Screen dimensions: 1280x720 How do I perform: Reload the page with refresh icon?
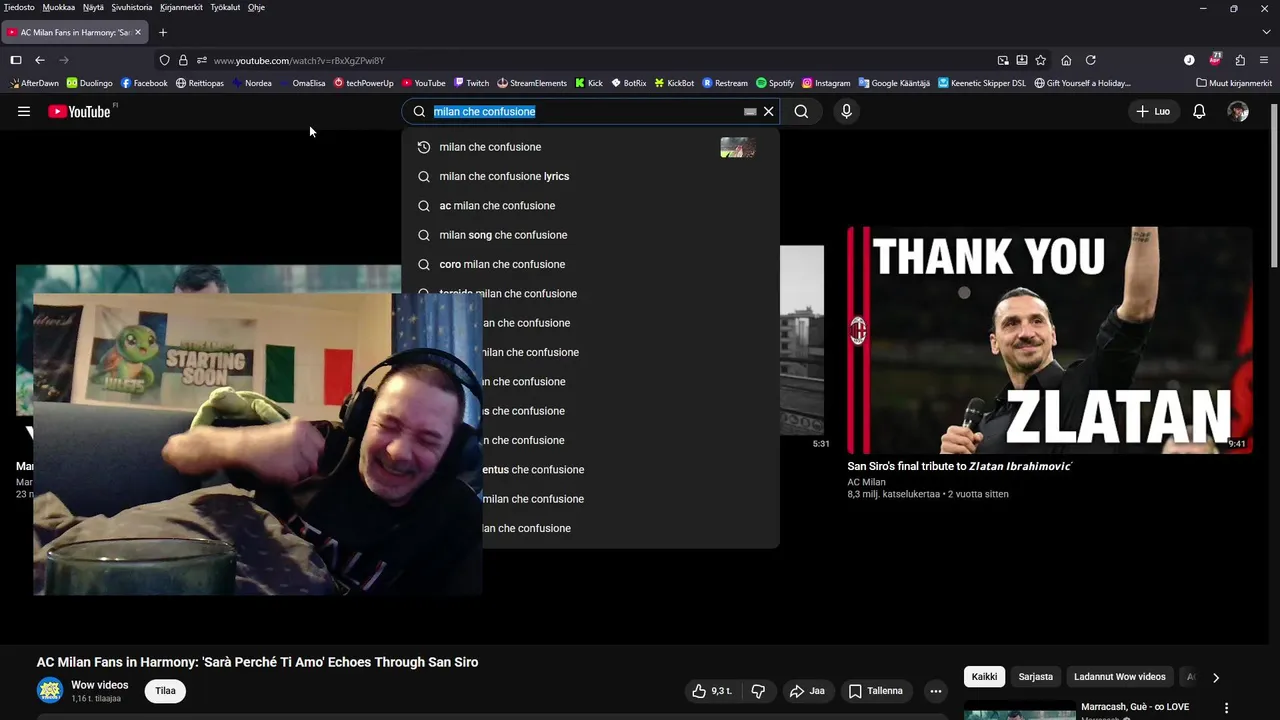tap(1091, 60)
